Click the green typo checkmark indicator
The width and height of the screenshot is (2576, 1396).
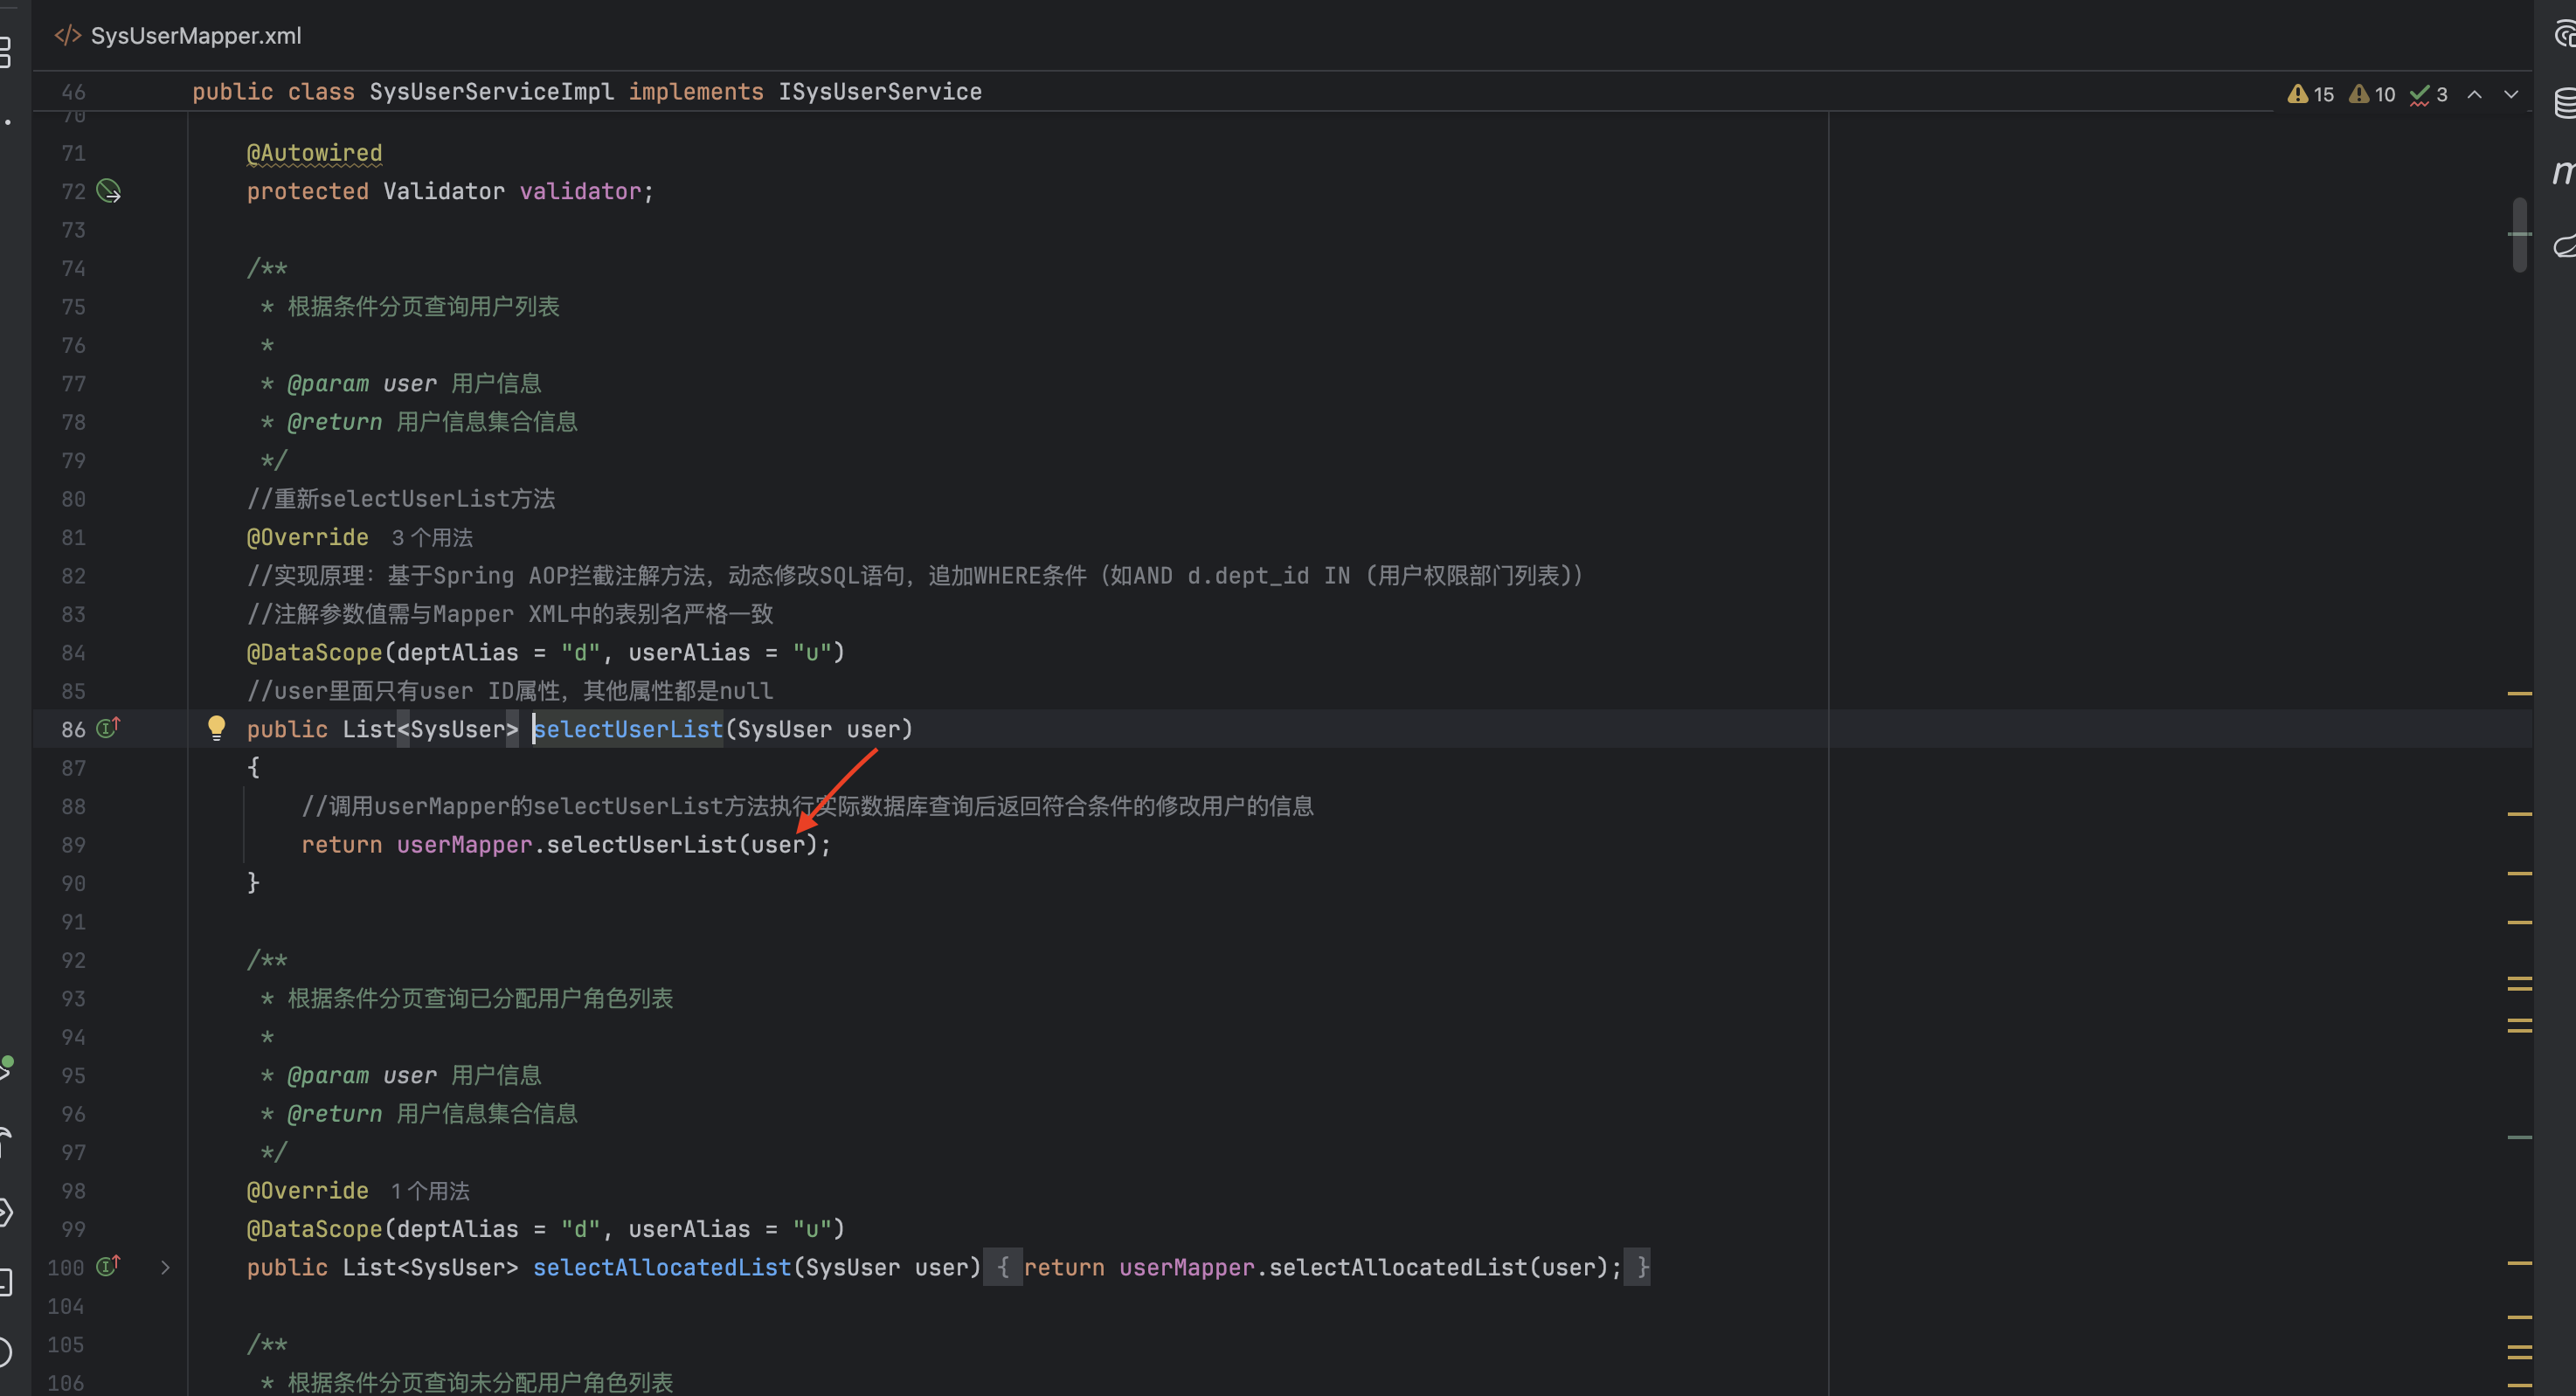tap(2428, 94)
